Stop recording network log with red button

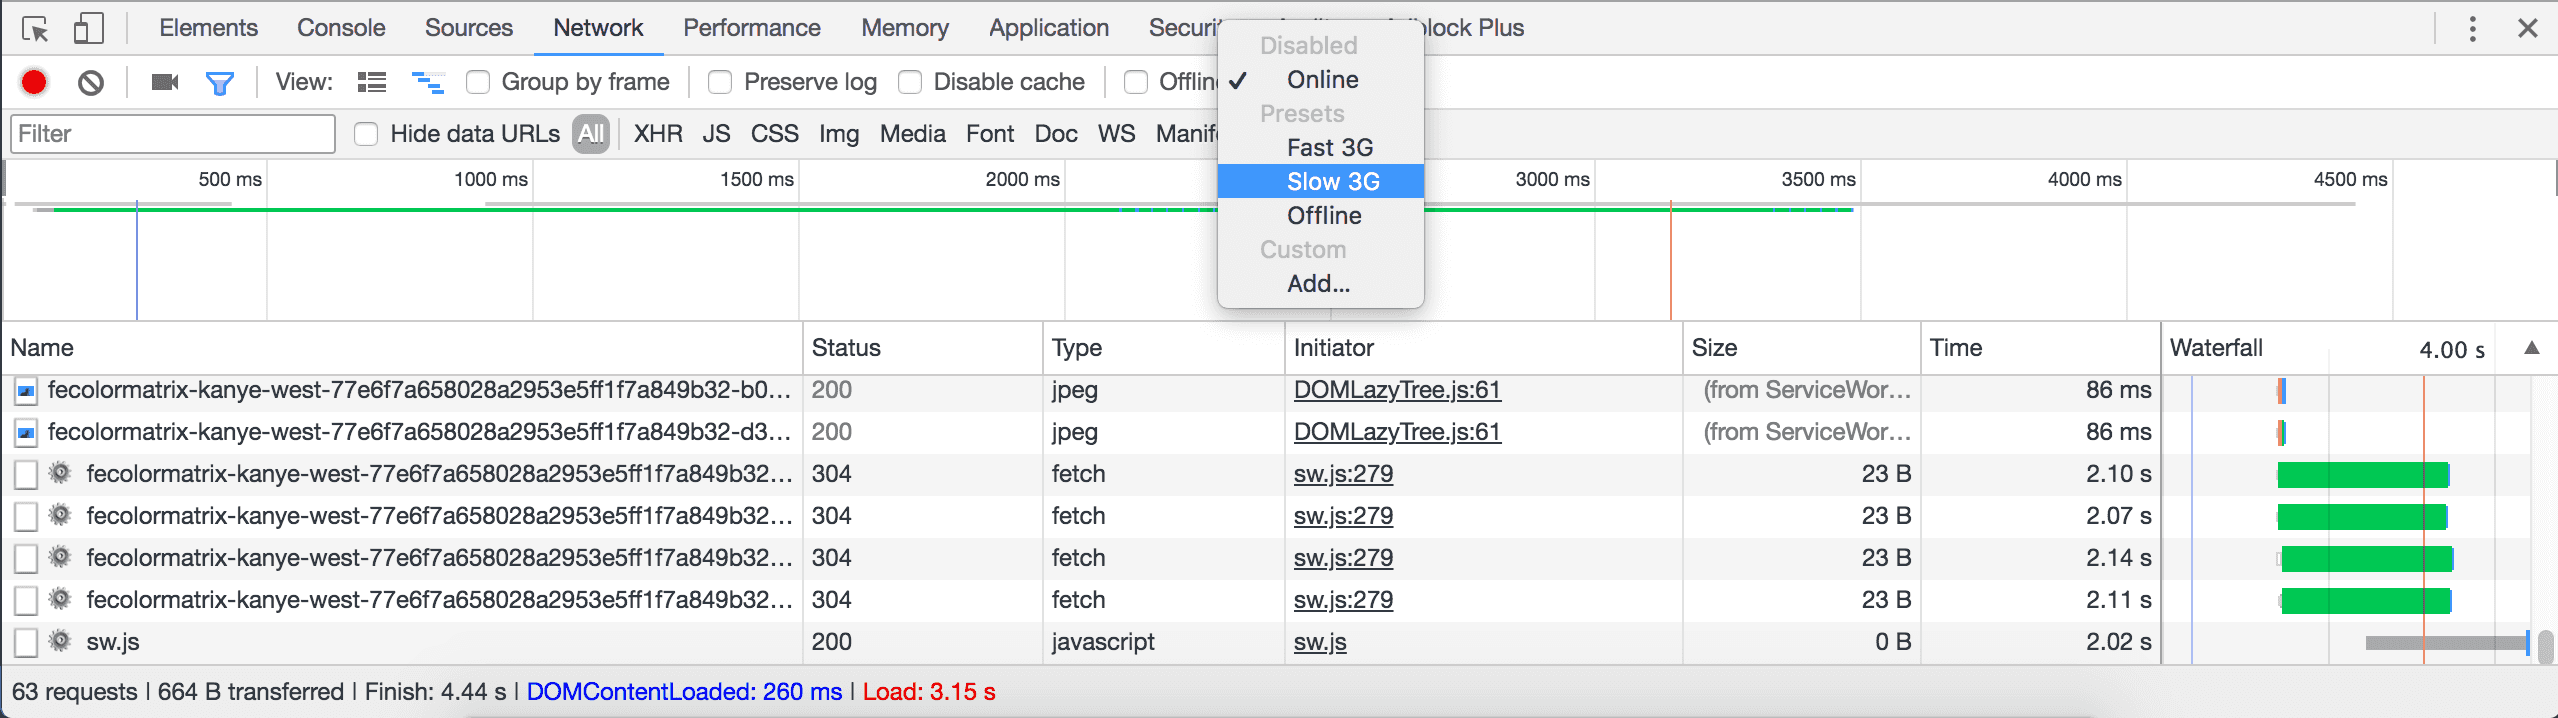click(34, 82)
